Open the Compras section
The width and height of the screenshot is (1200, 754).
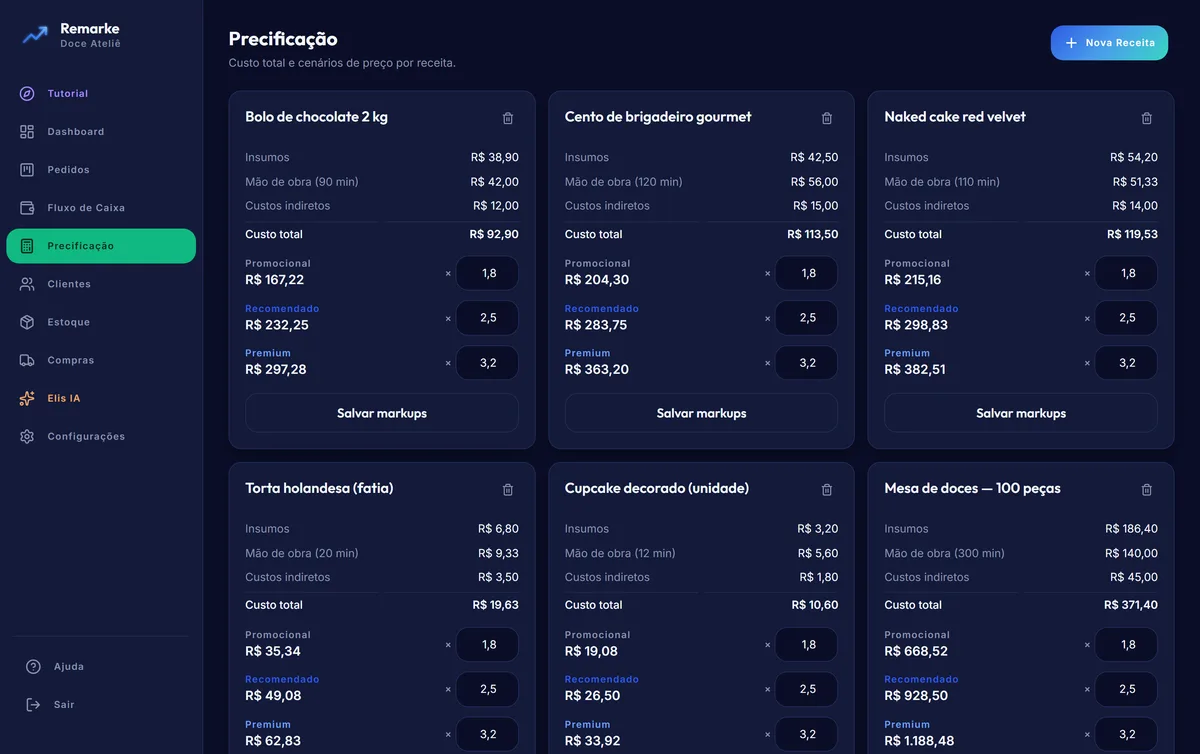(x=101, y=360)
